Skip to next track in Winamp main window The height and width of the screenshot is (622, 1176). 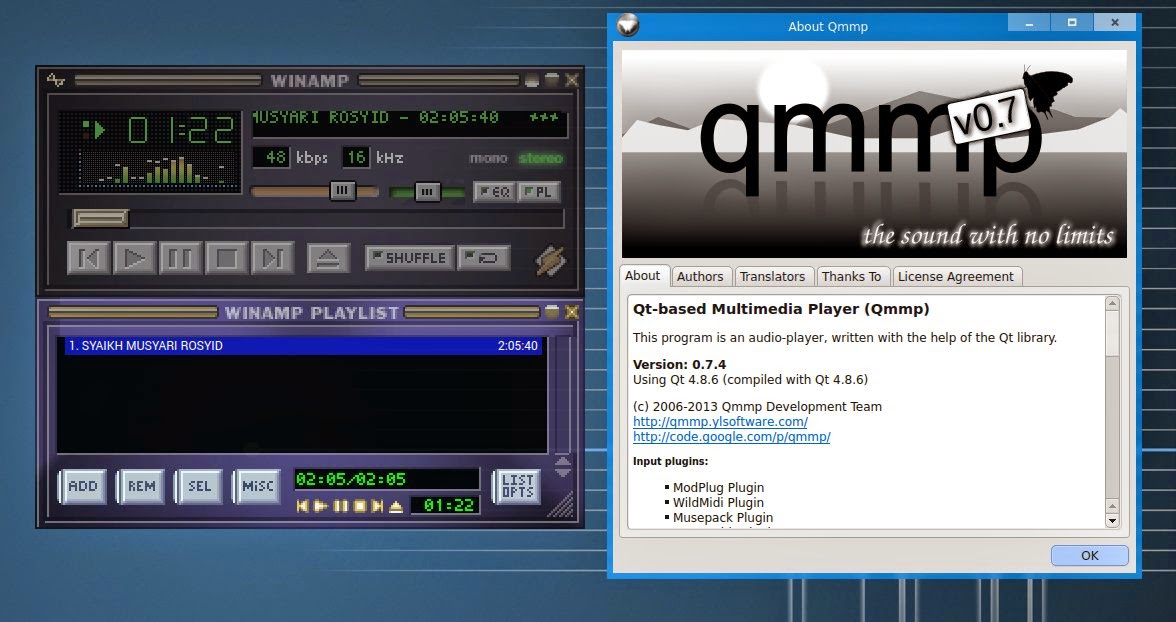coord(272,258)
